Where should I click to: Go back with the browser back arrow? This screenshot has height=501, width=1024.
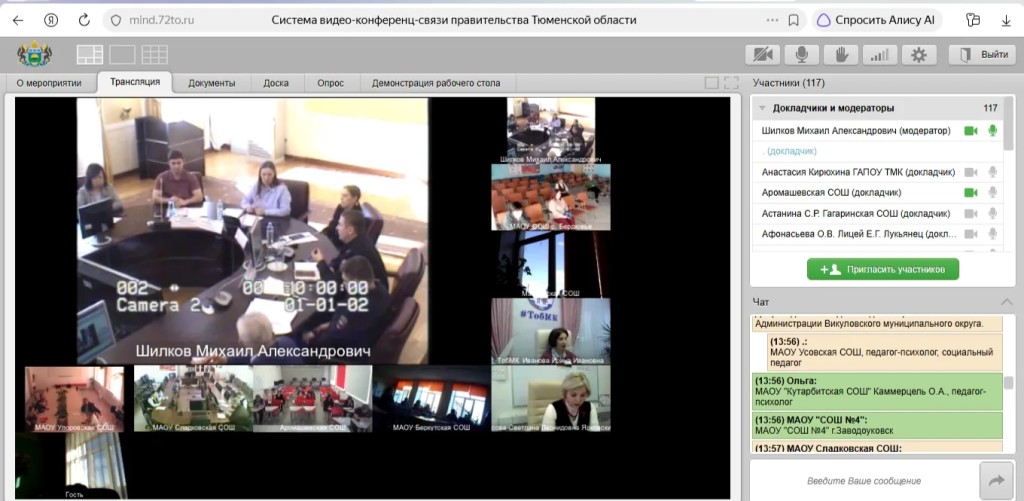[x=18, y=20]
